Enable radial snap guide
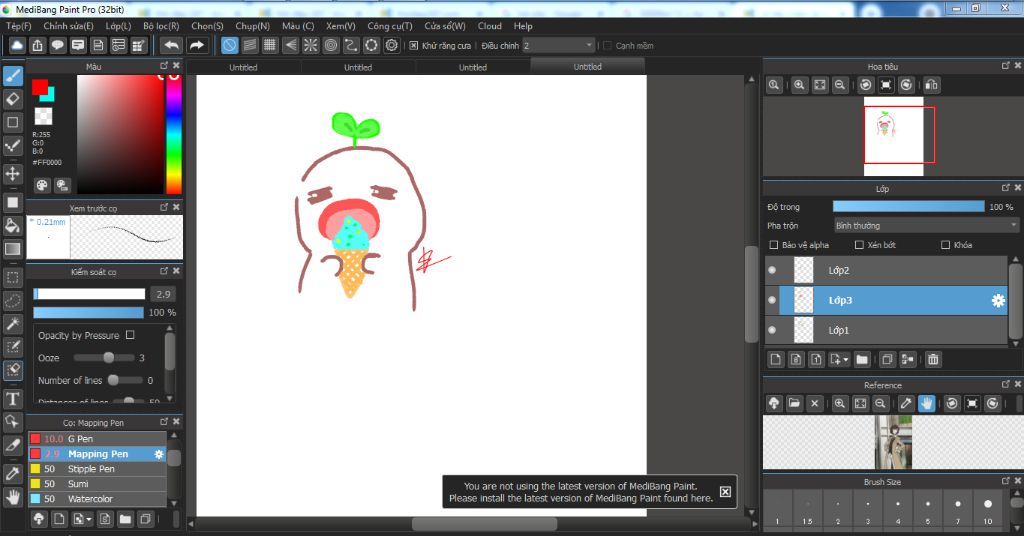 pyautogui.click(x=311, y=45)
